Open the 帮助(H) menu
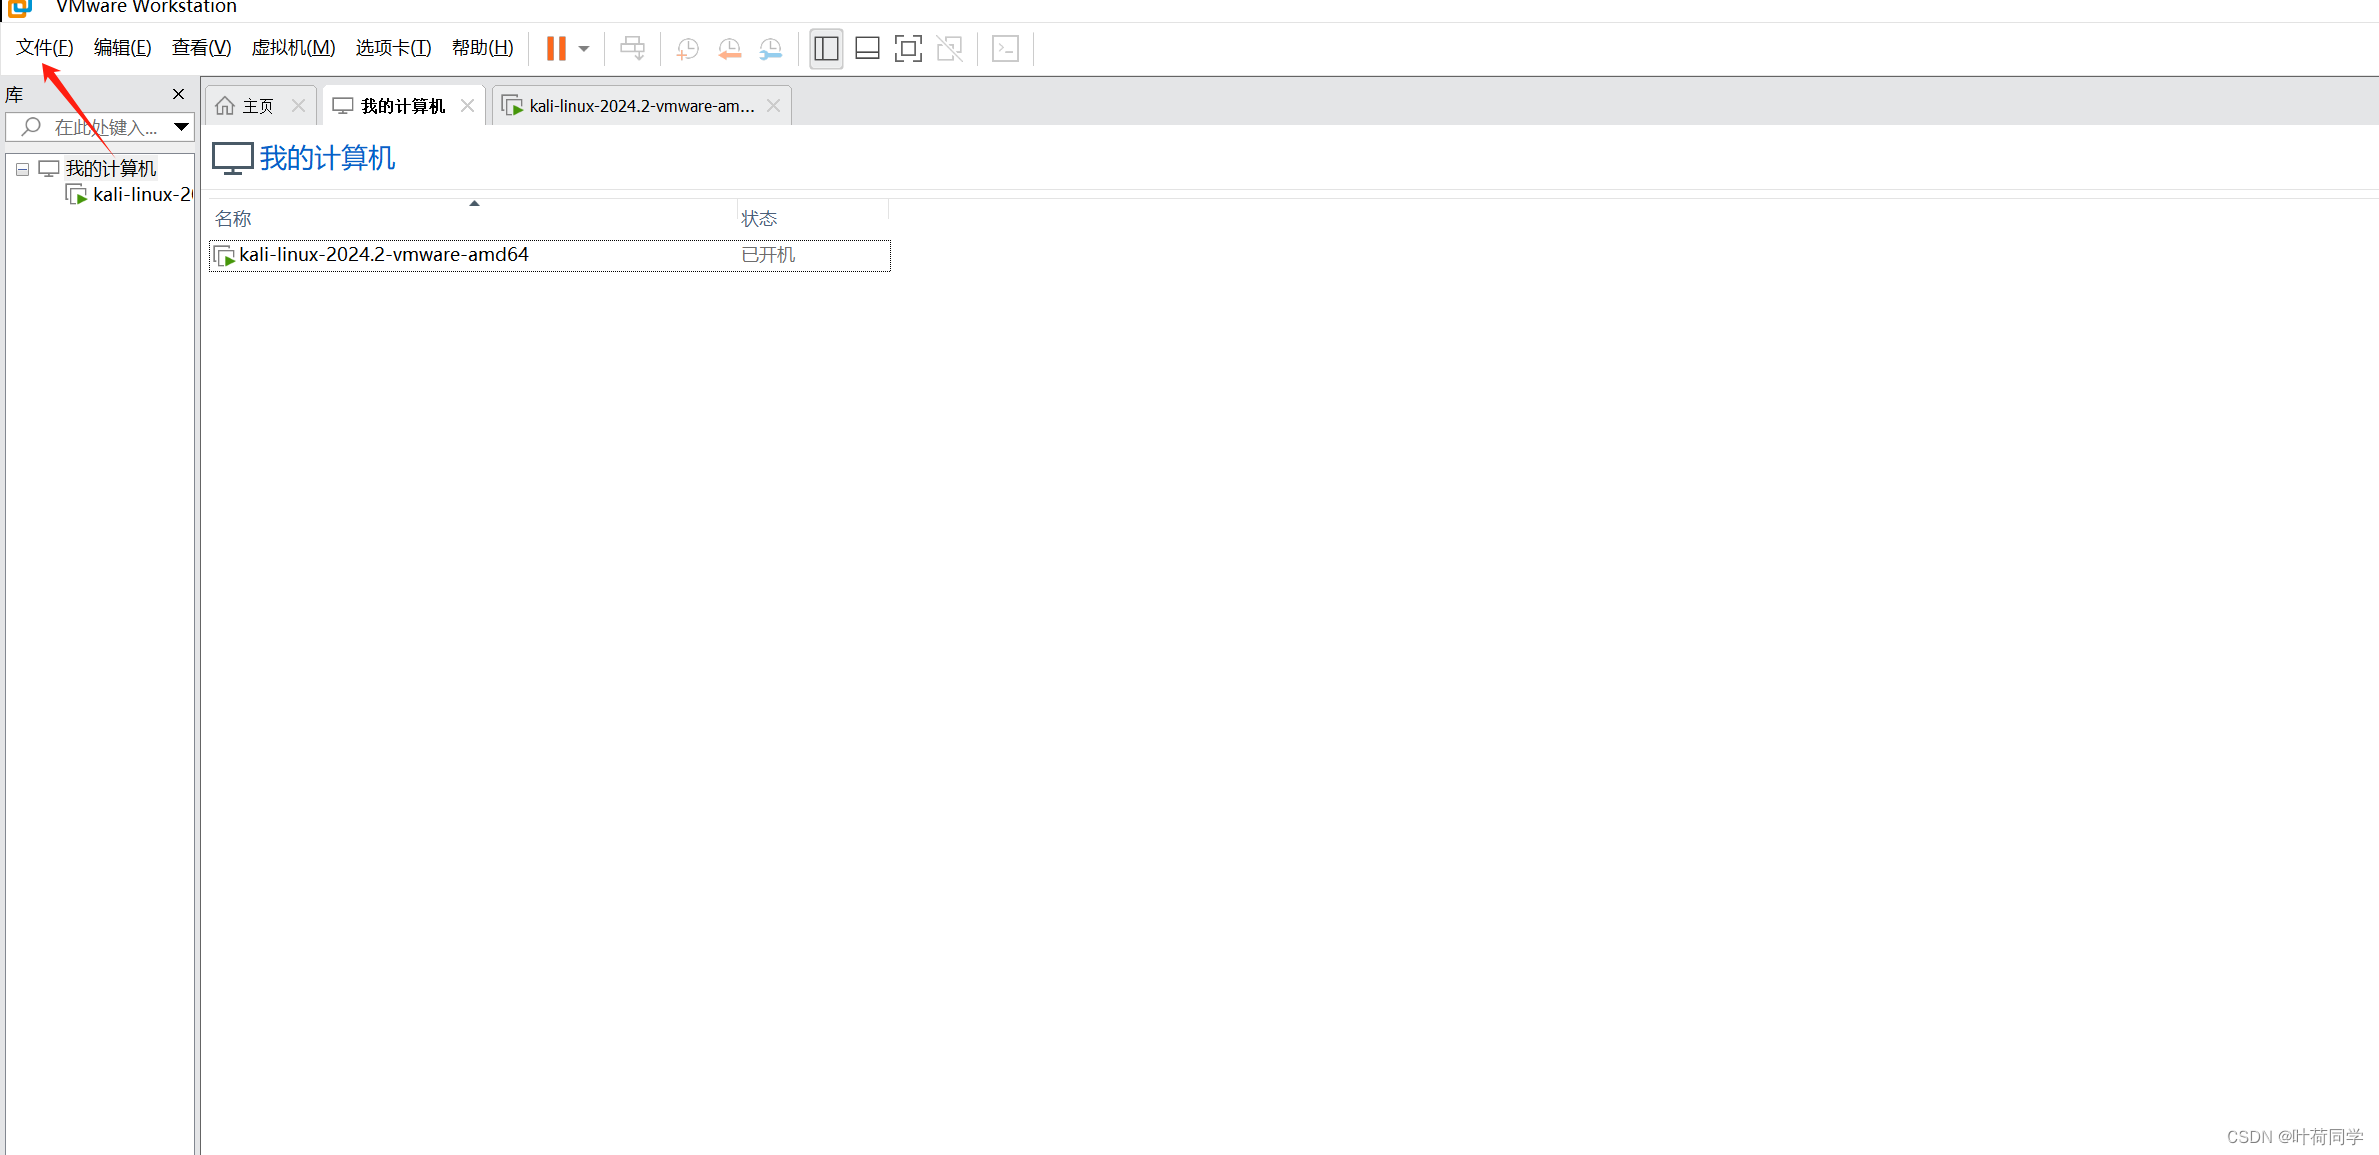Screen dimensions: 2379x1155 482,48
